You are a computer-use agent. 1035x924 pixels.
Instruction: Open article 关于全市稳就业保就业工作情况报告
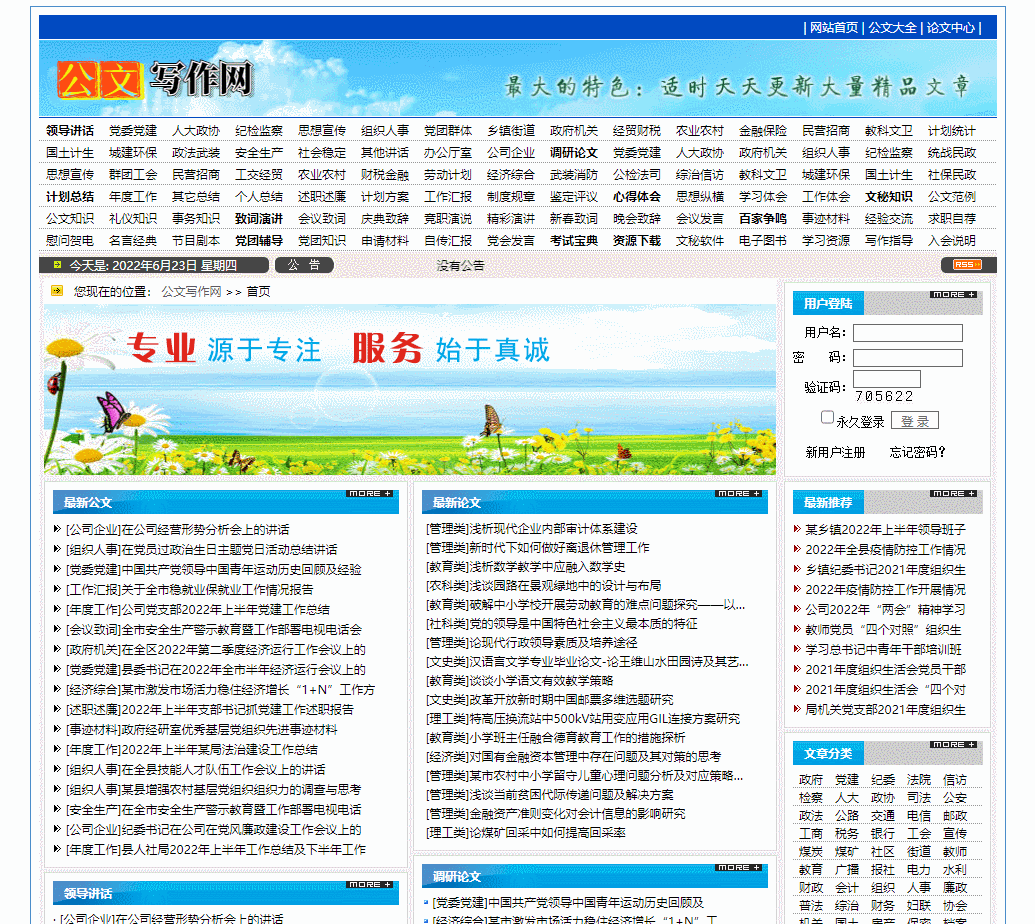tap(218, 589)
